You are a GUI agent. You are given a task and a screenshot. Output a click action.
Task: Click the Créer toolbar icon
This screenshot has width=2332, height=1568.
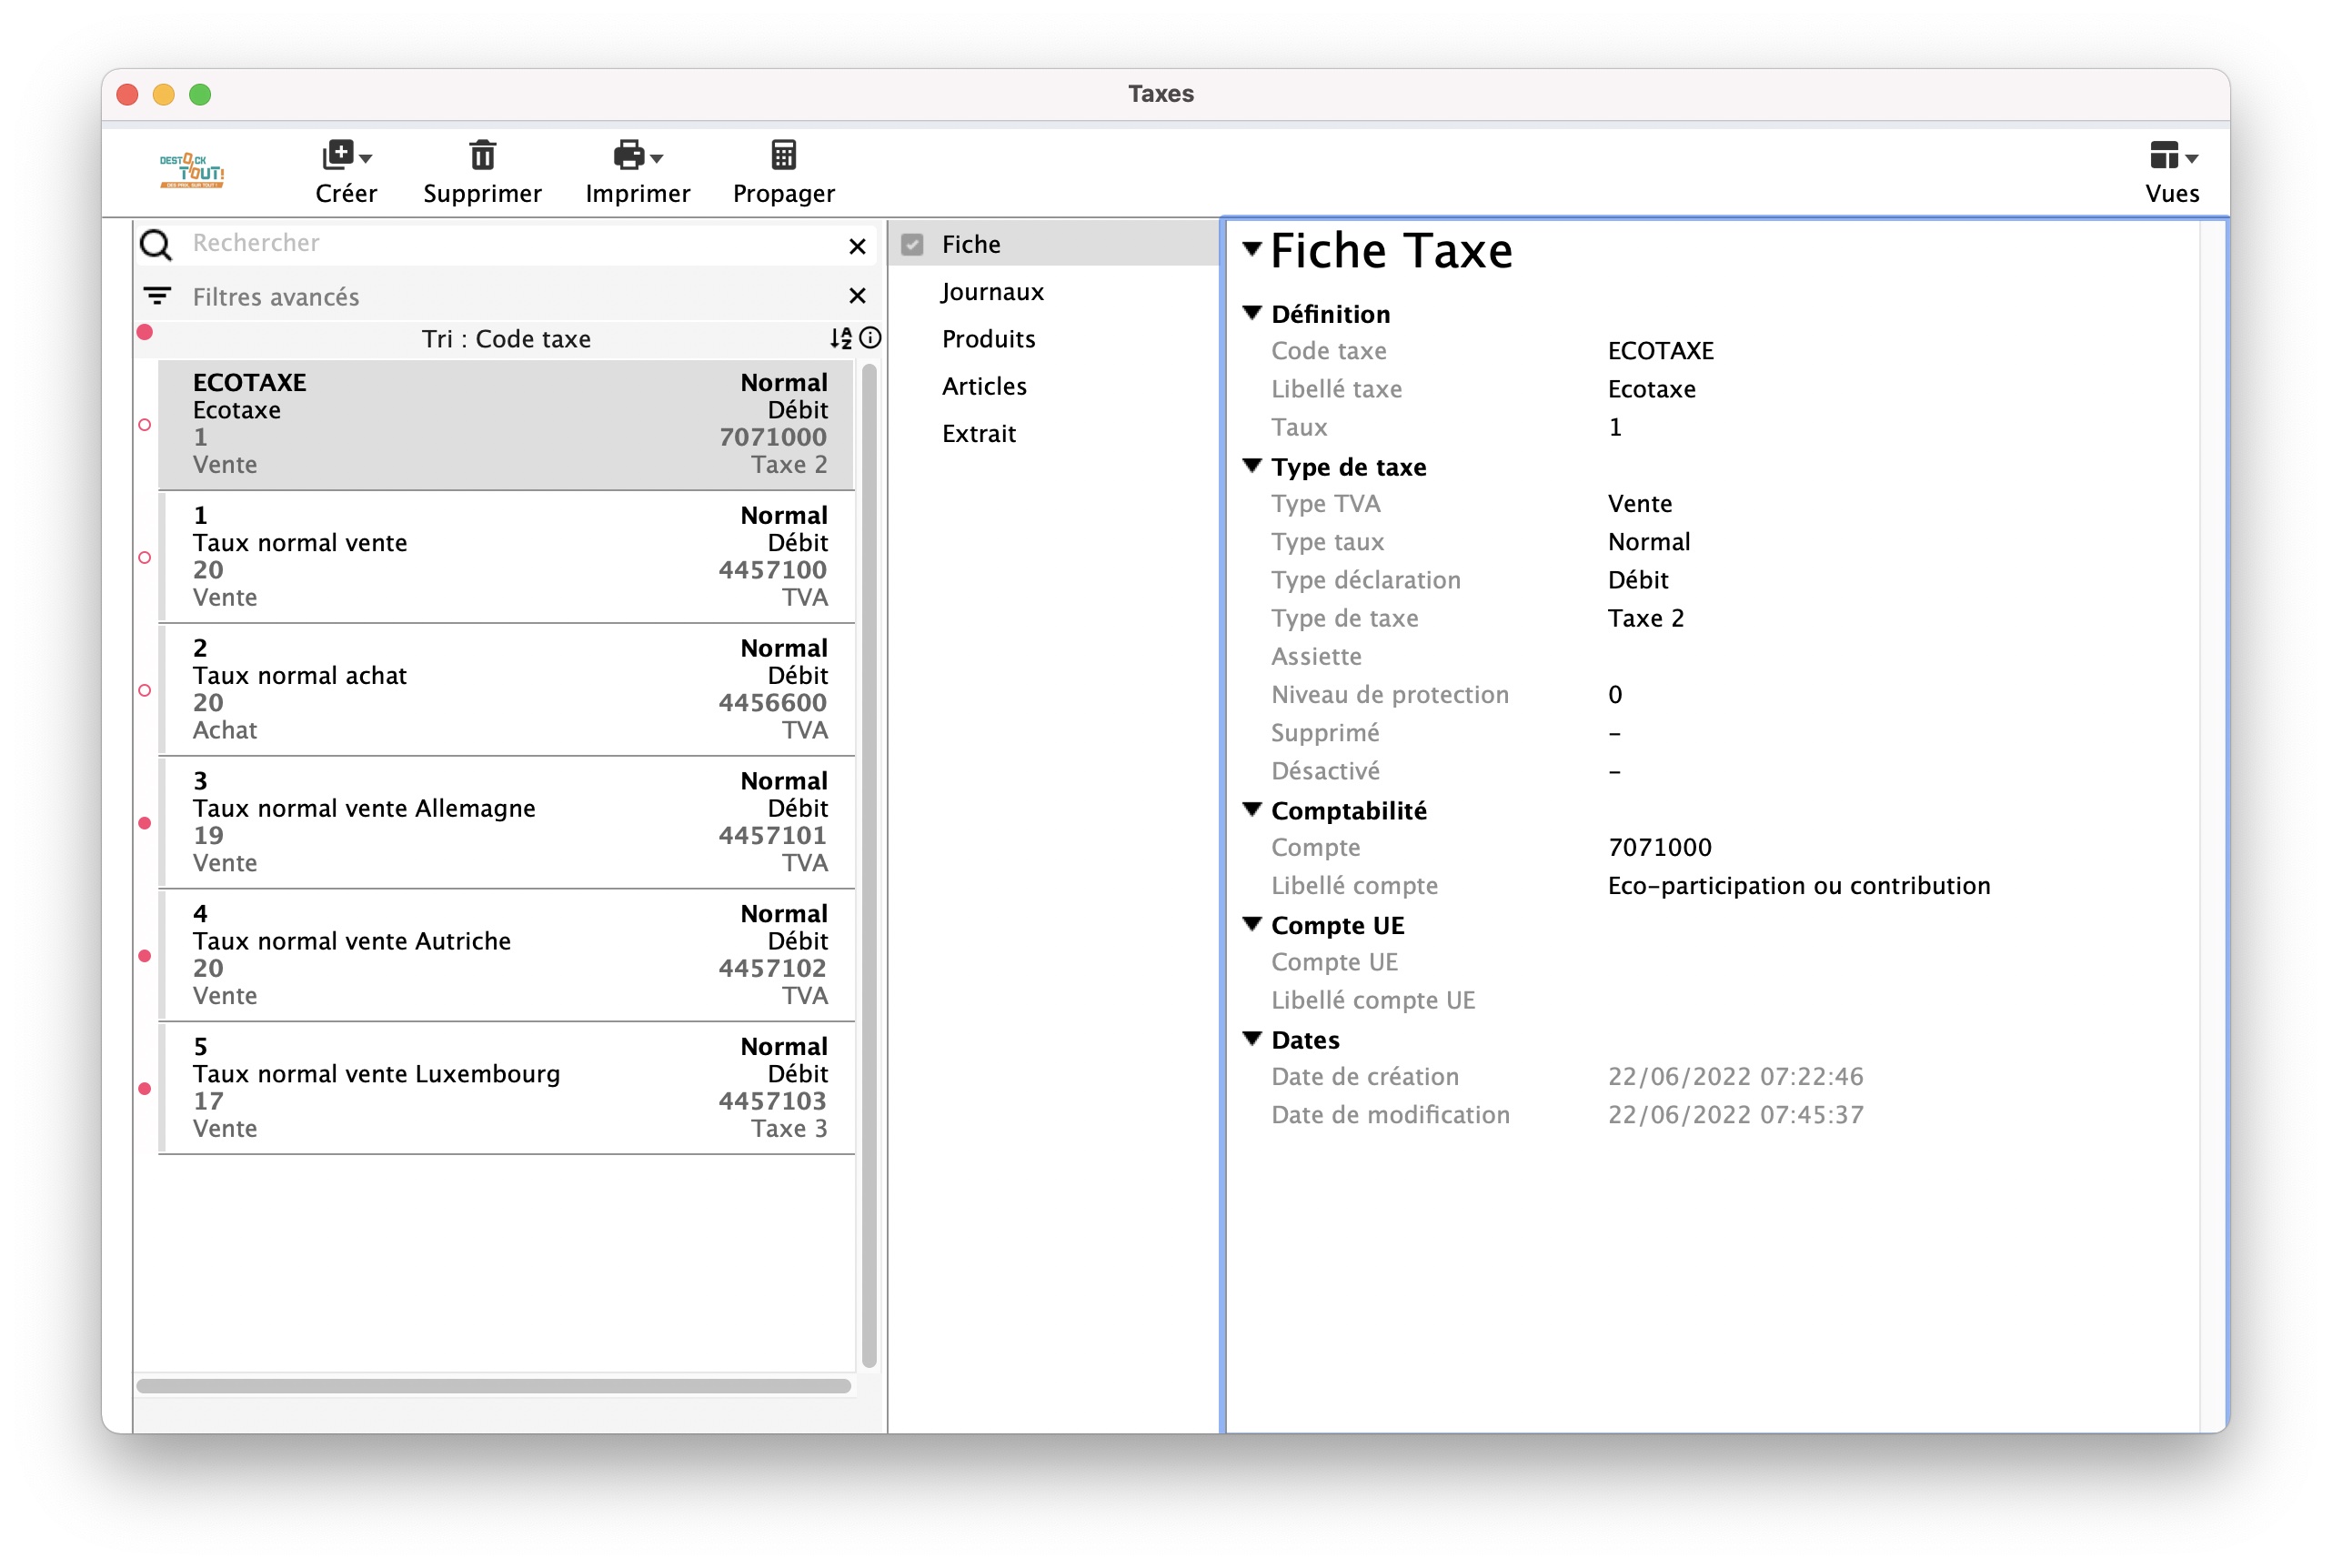click(x=338, y=155)
